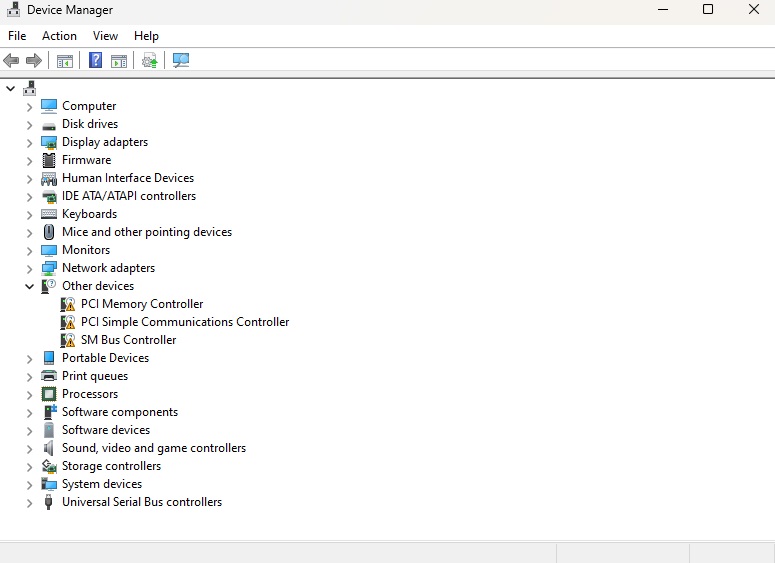Select Sound, video and game controllers

(x=153, y=448)
